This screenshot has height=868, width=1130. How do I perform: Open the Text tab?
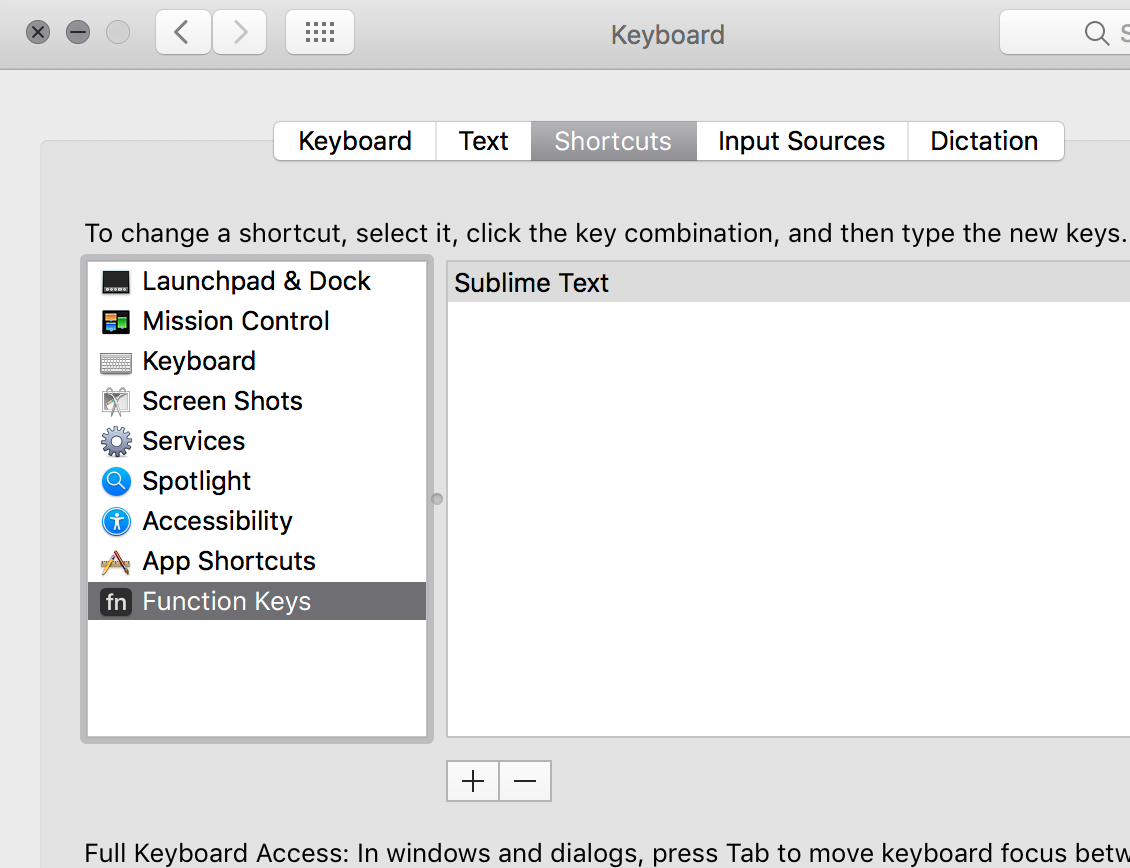click(x=484, y=141)
